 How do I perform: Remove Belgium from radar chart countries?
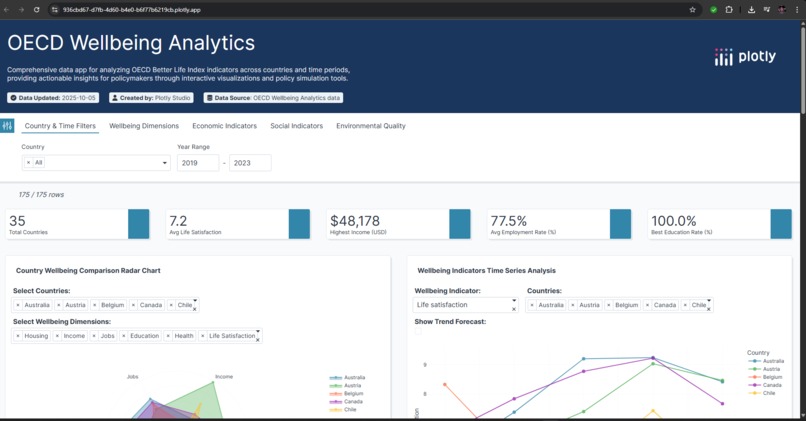[x=95, y=305]
